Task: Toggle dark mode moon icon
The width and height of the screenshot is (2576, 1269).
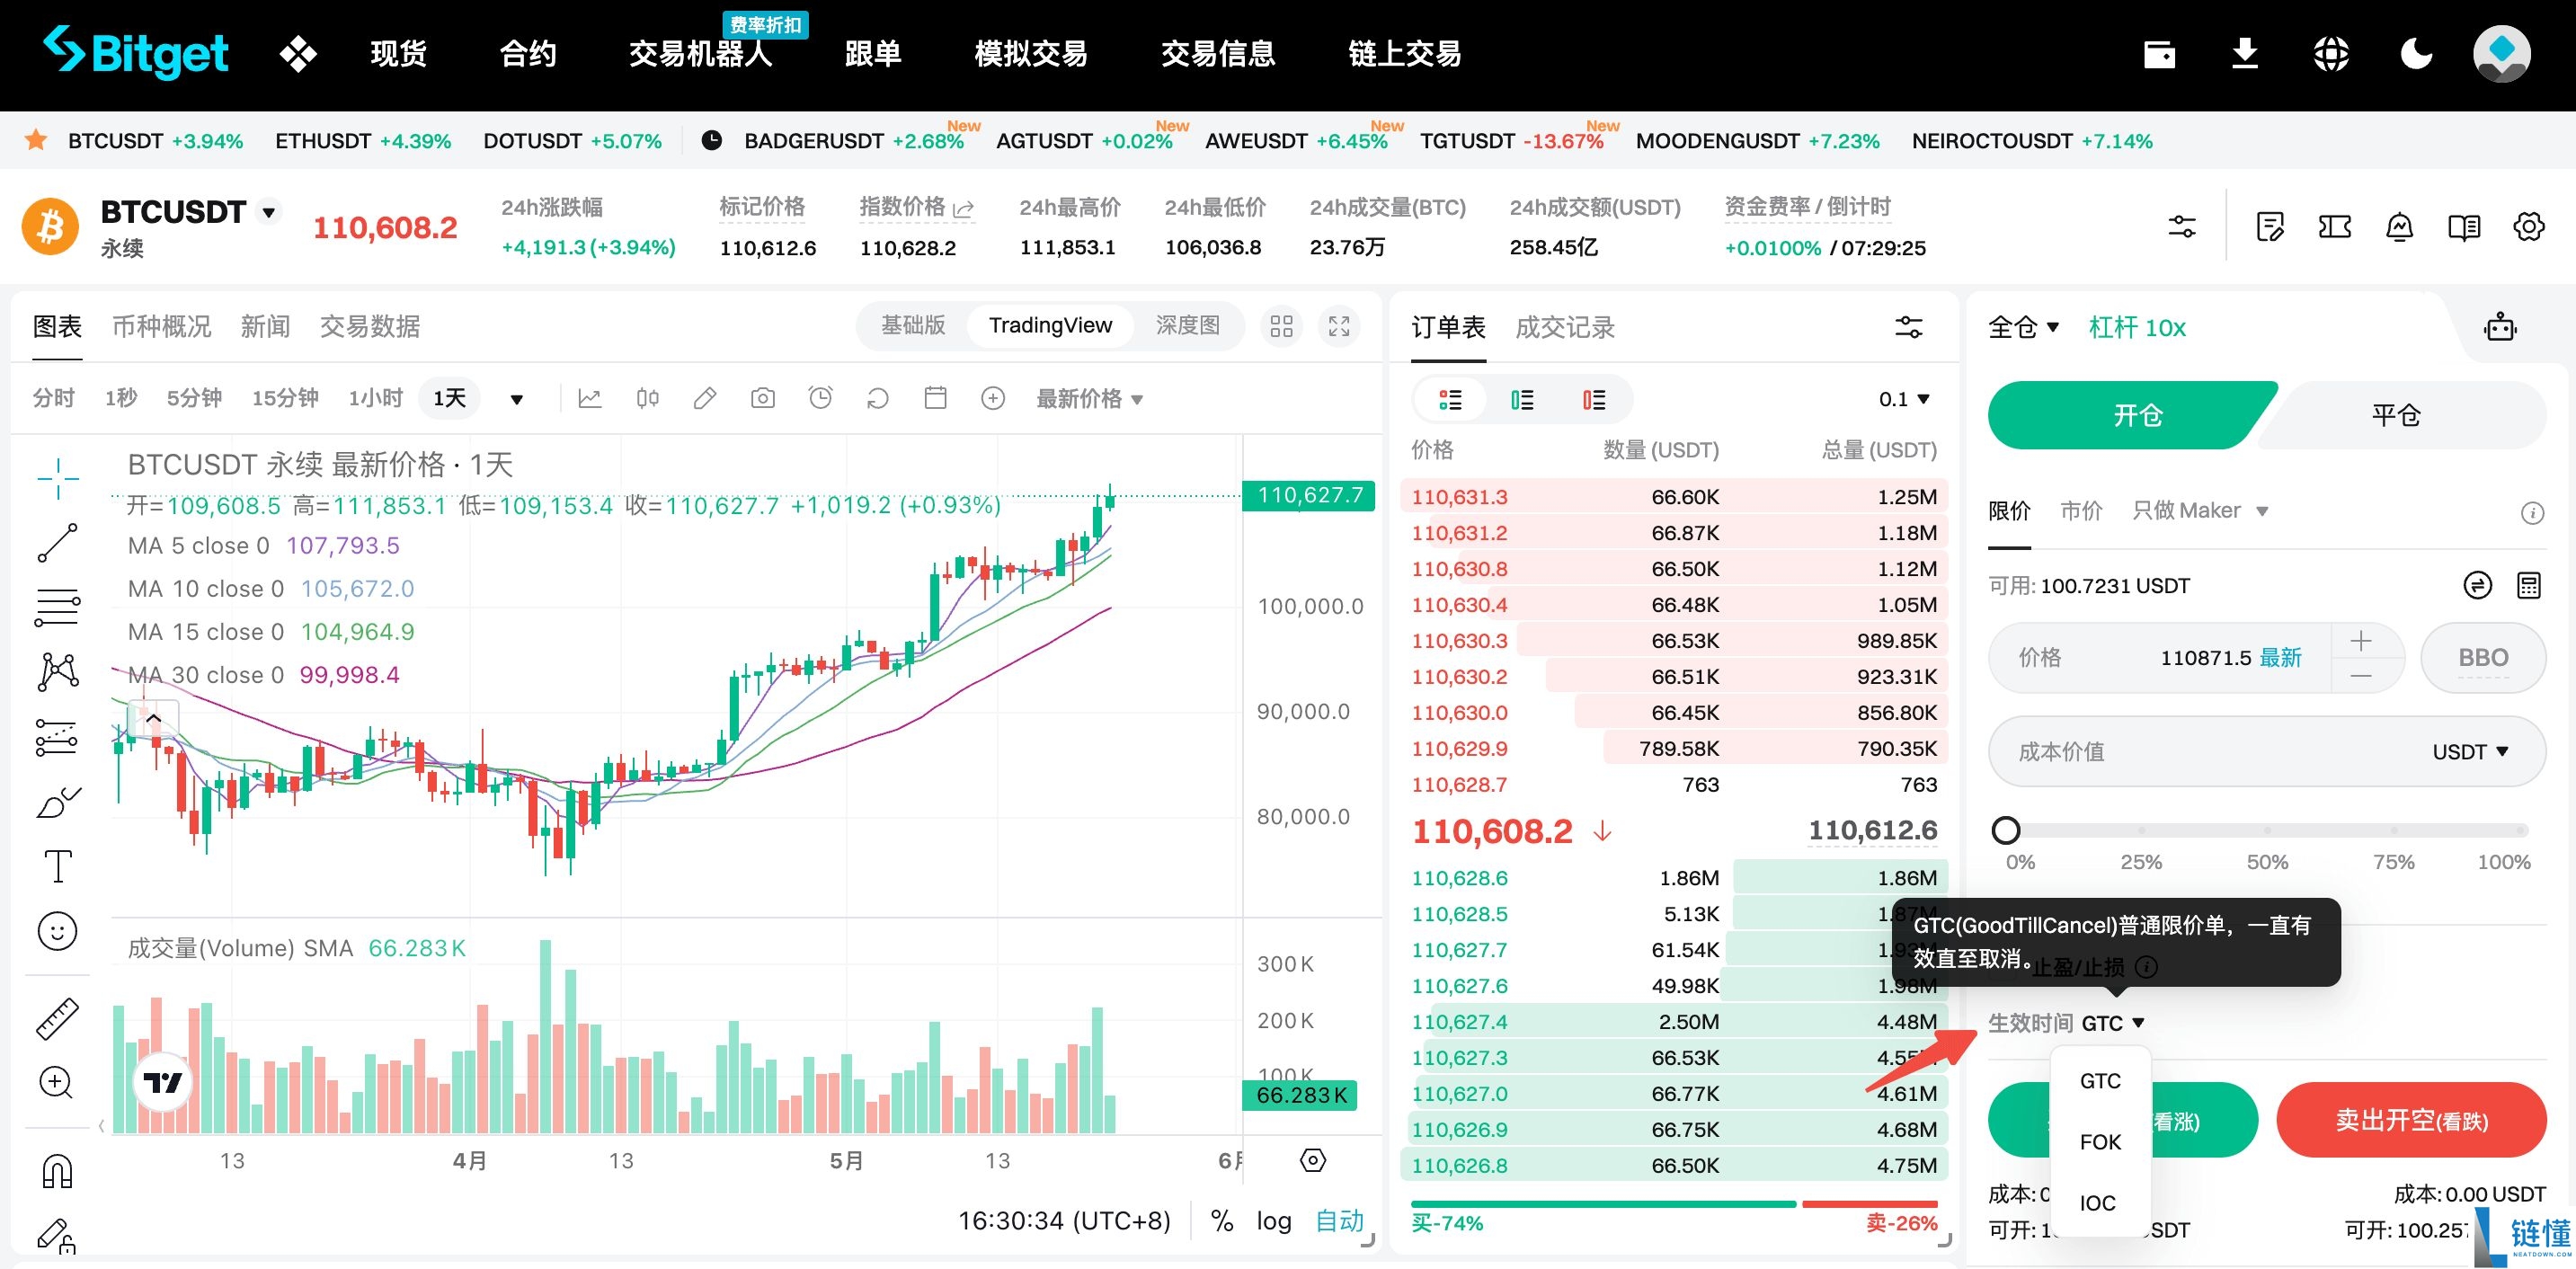Action: click(2416, 54)
